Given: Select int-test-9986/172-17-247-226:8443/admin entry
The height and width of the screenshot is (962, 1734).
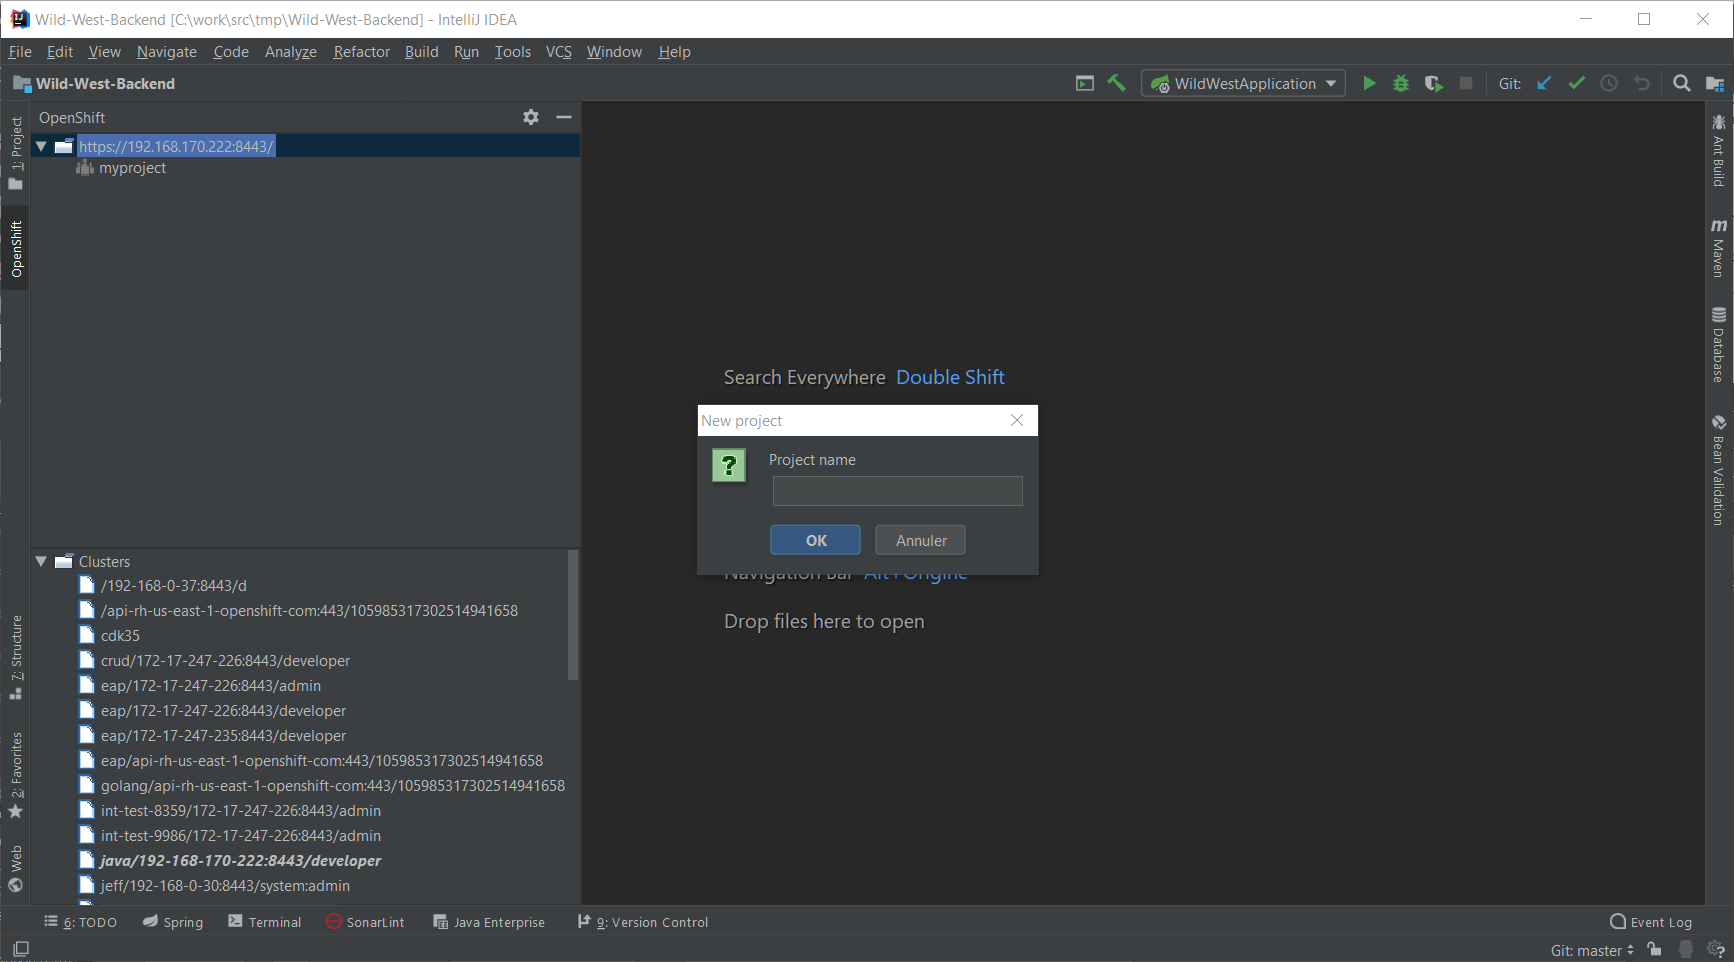Looking at the screenshot, I should (241, 836).
